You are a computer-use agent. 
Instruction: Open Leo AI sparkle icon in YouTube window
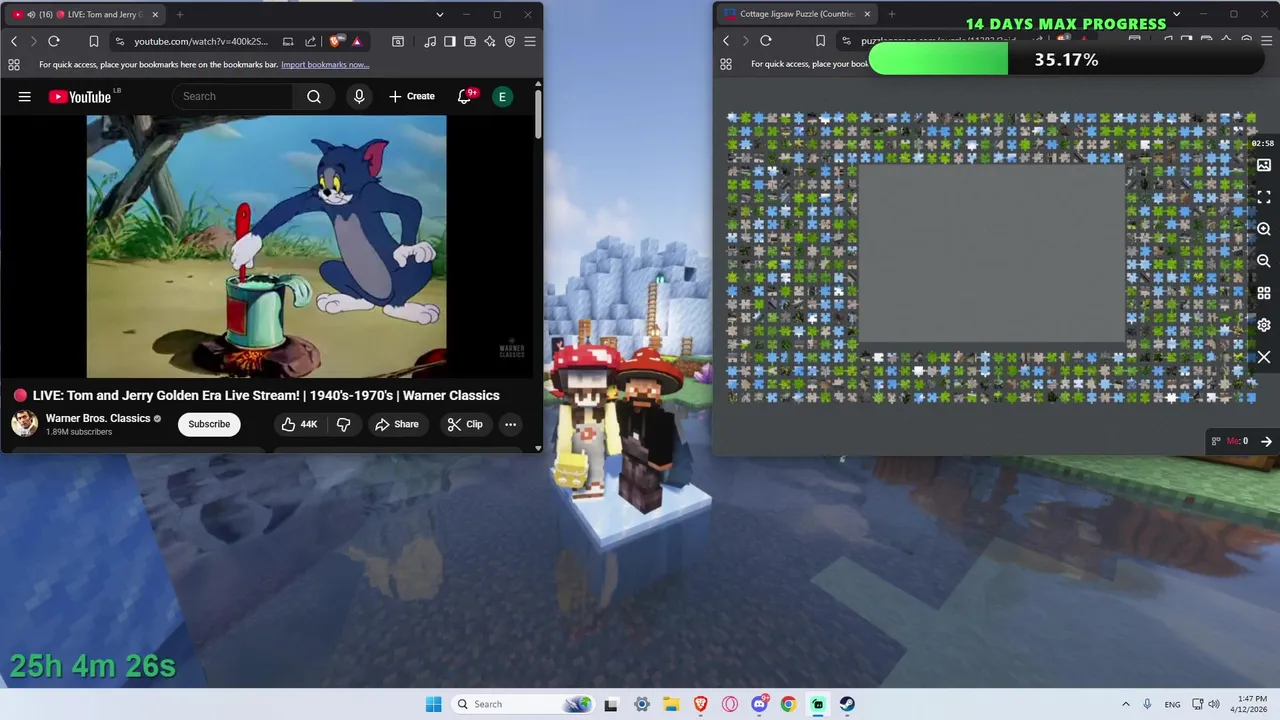click(490, 41)
